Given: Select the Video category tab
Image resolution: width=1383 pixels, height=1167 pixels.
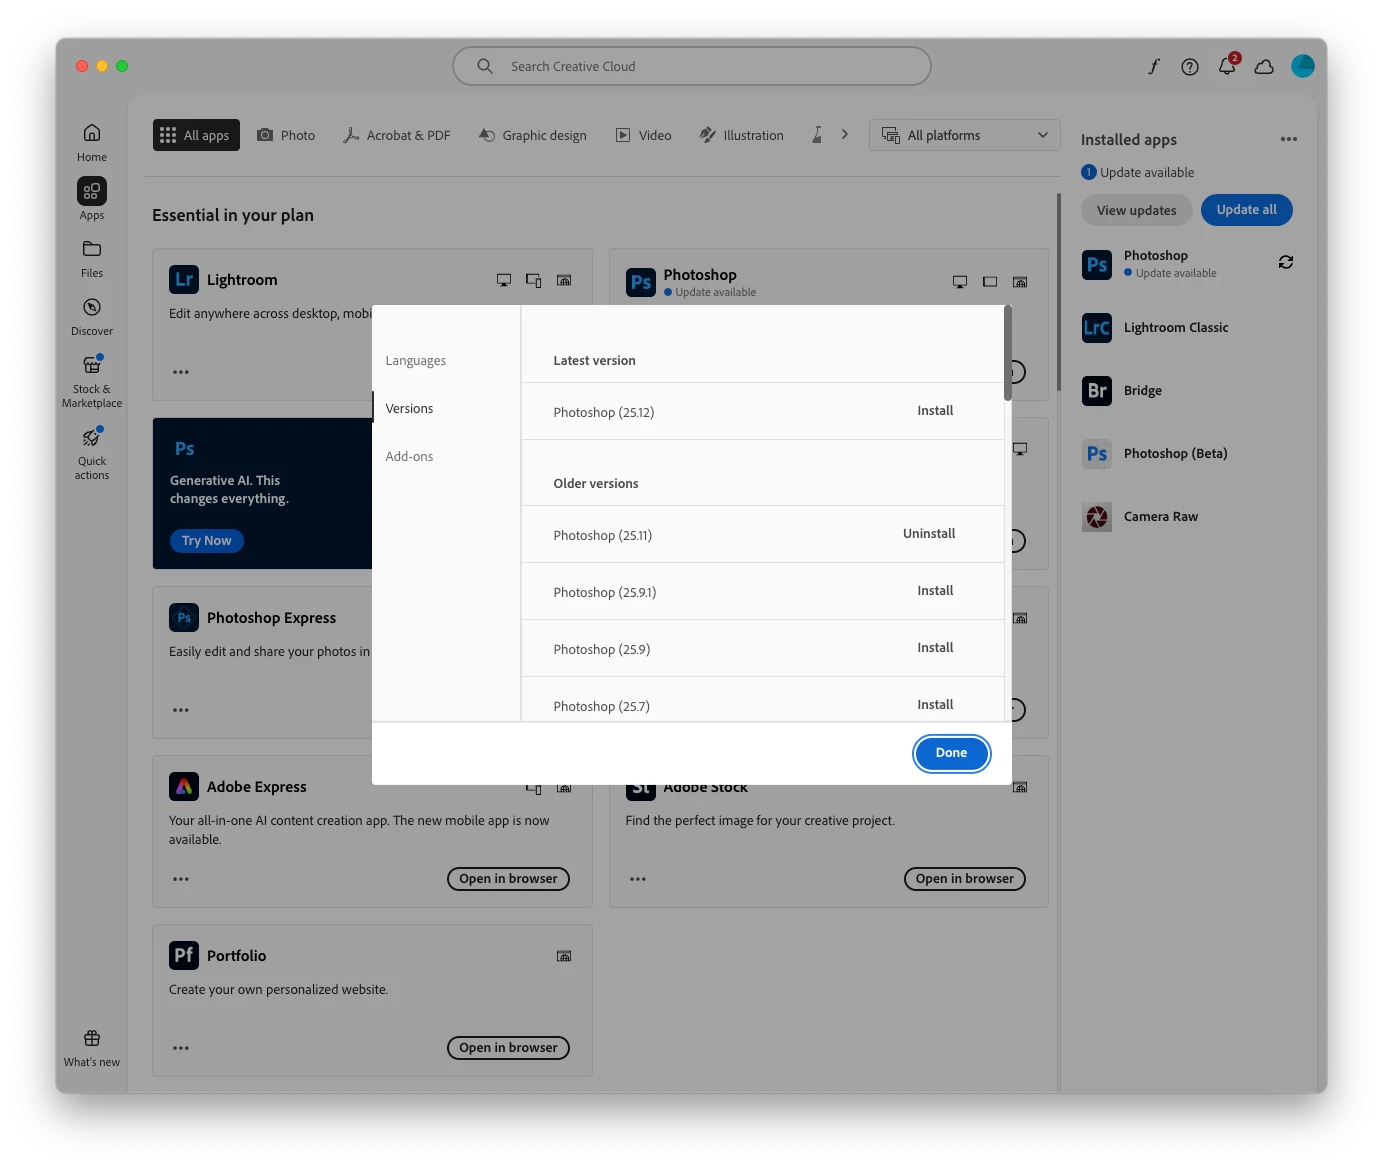Looking at the screenshot, I should click(644, 135).
